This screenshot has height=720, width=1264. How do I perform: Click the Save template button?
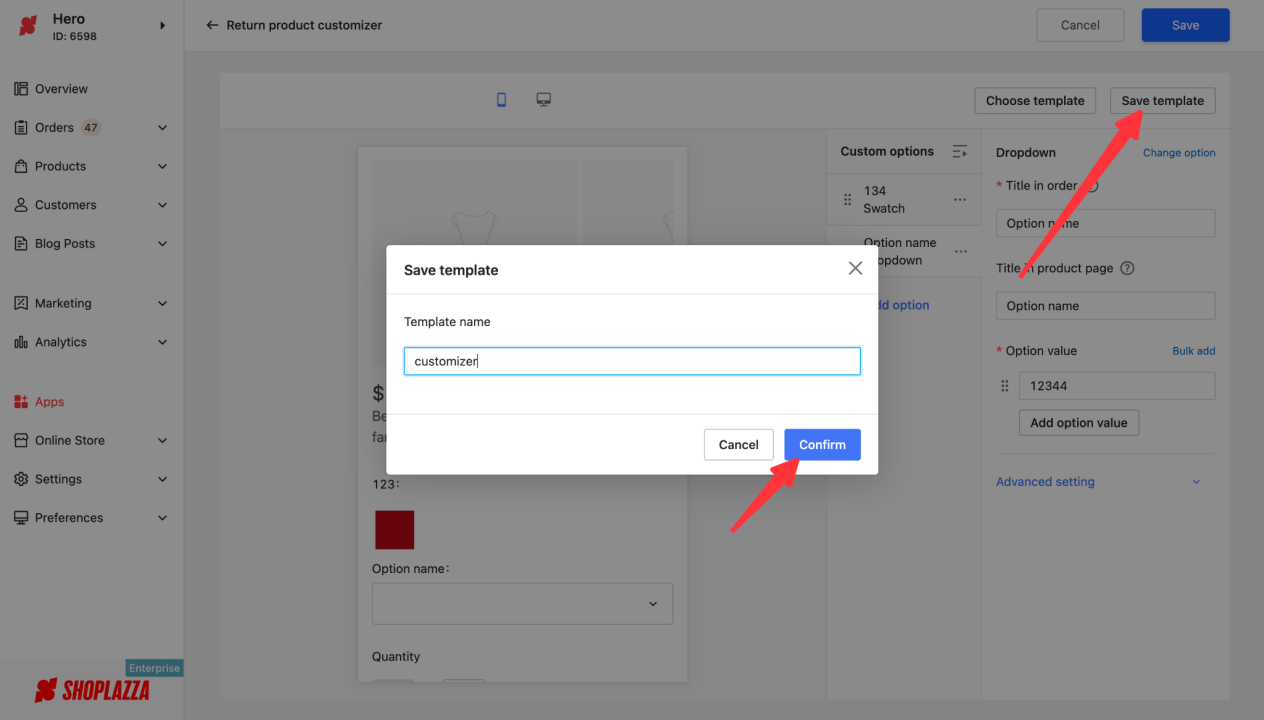click(x=1162, y=101)
